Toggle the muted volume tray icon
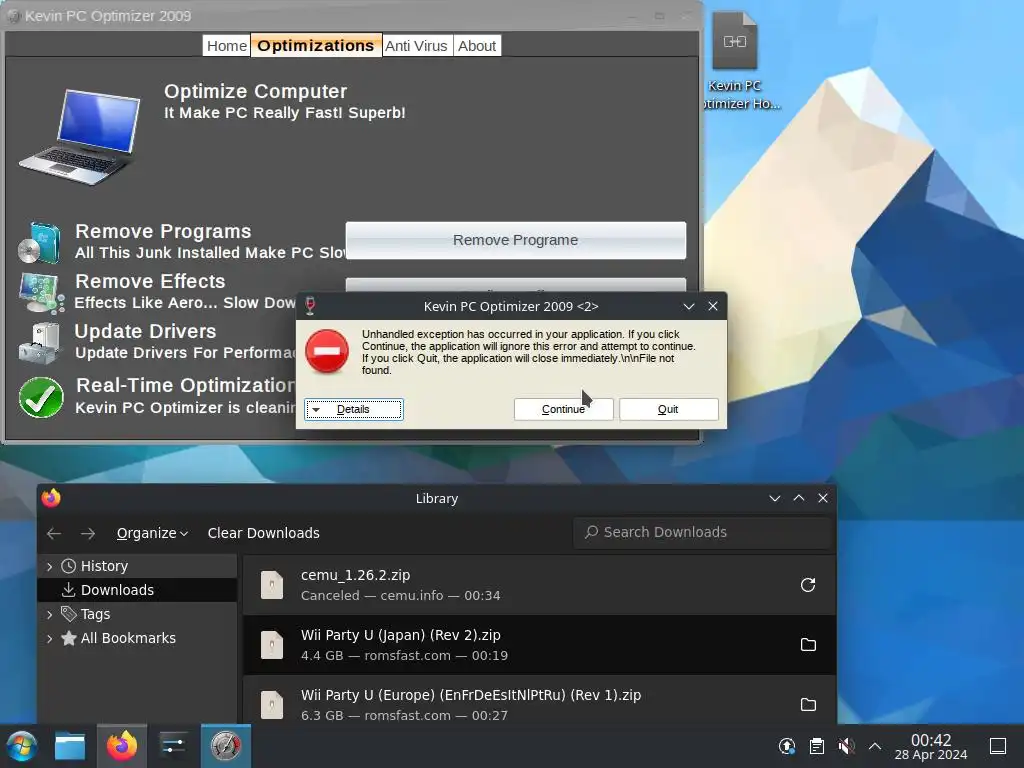This screenshot has height=768, width=1024. point(846,746)
